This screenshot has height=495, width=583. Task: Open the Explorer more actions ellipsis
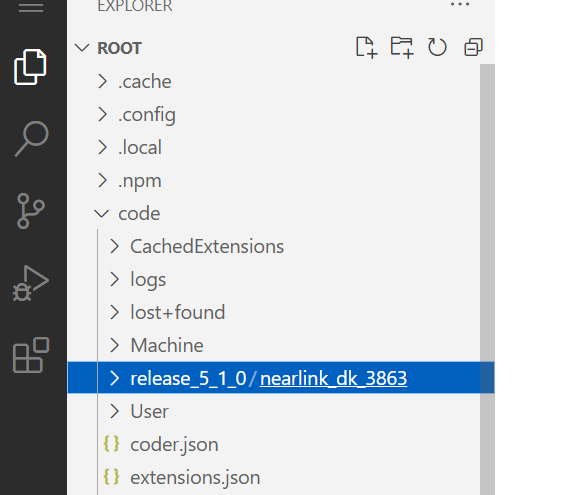(460, 4)
